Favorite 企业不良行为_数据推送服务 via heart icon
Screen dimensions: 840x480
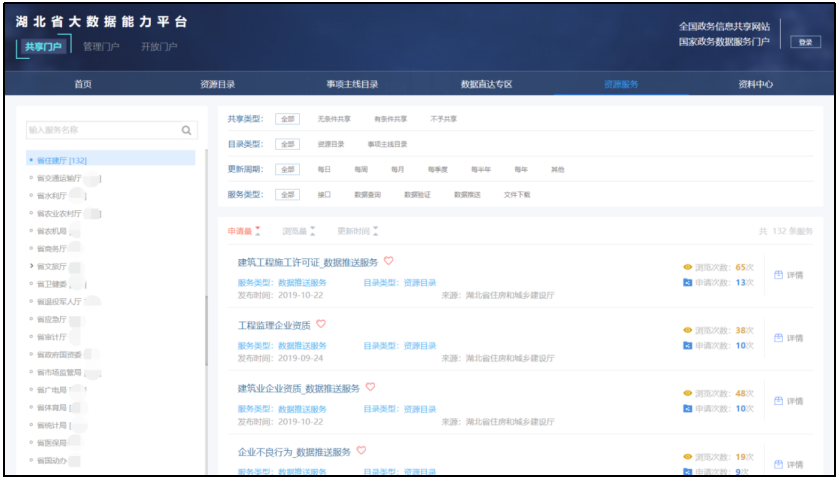point(362,451)
